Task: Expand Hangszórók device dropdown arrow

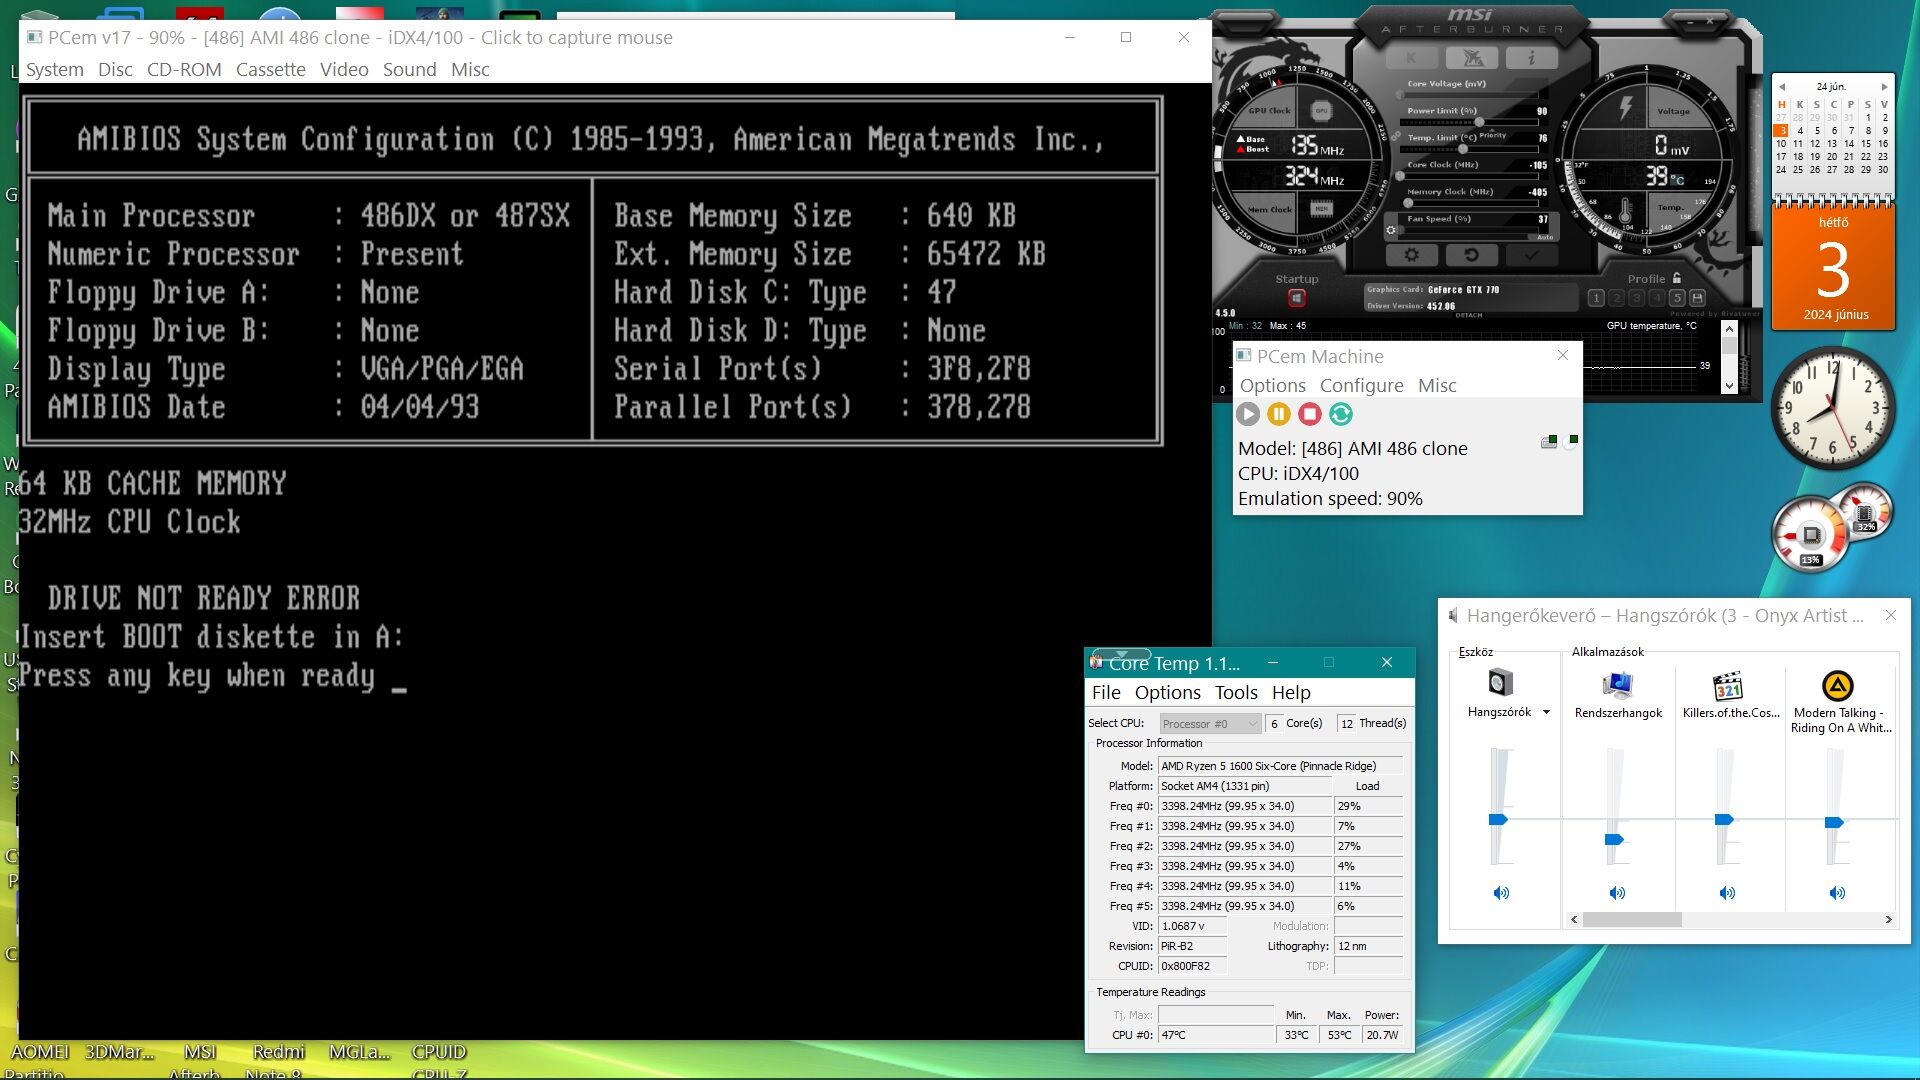Action: tap(1546, 712)
